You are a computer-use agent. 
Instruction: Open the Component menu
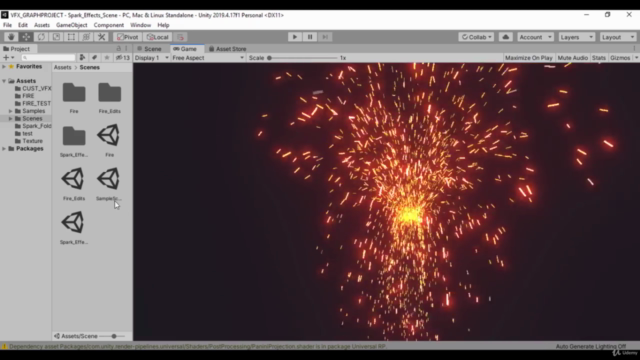(x=109, y=25)
